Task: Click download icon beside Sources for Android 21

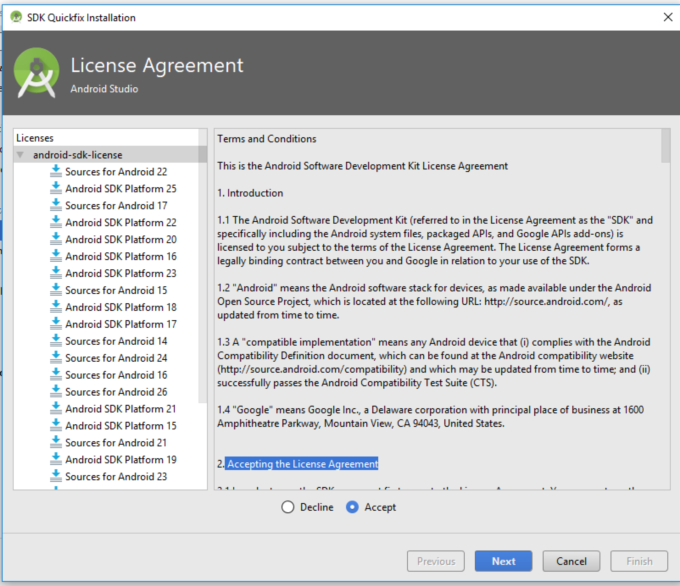Action: coord(56,442)
